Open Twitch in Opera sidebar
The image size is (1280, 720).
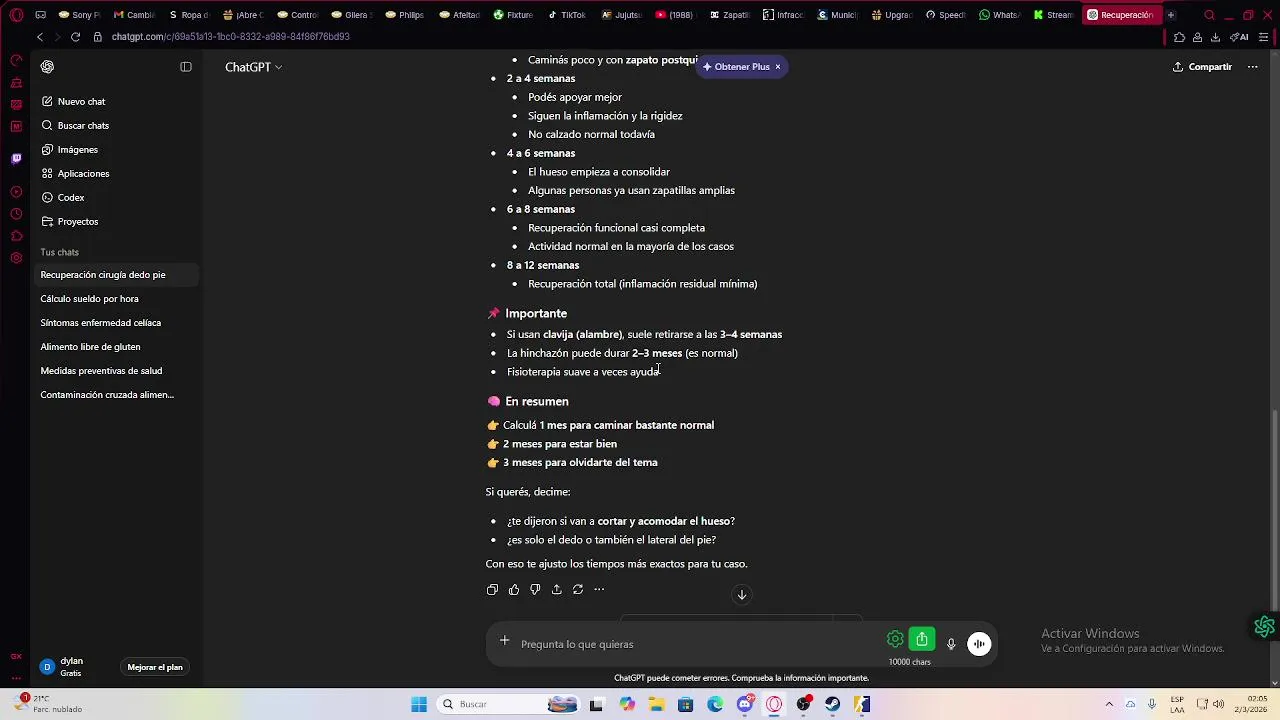pyautogui.click(x=16, y=158)
